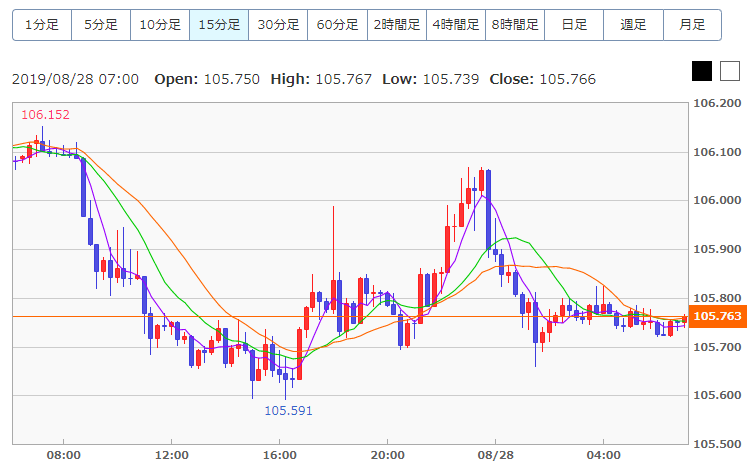This screenshot has height=470, width=755.
Task: Click the 16:00 time axis label
Action: [280, 455]
